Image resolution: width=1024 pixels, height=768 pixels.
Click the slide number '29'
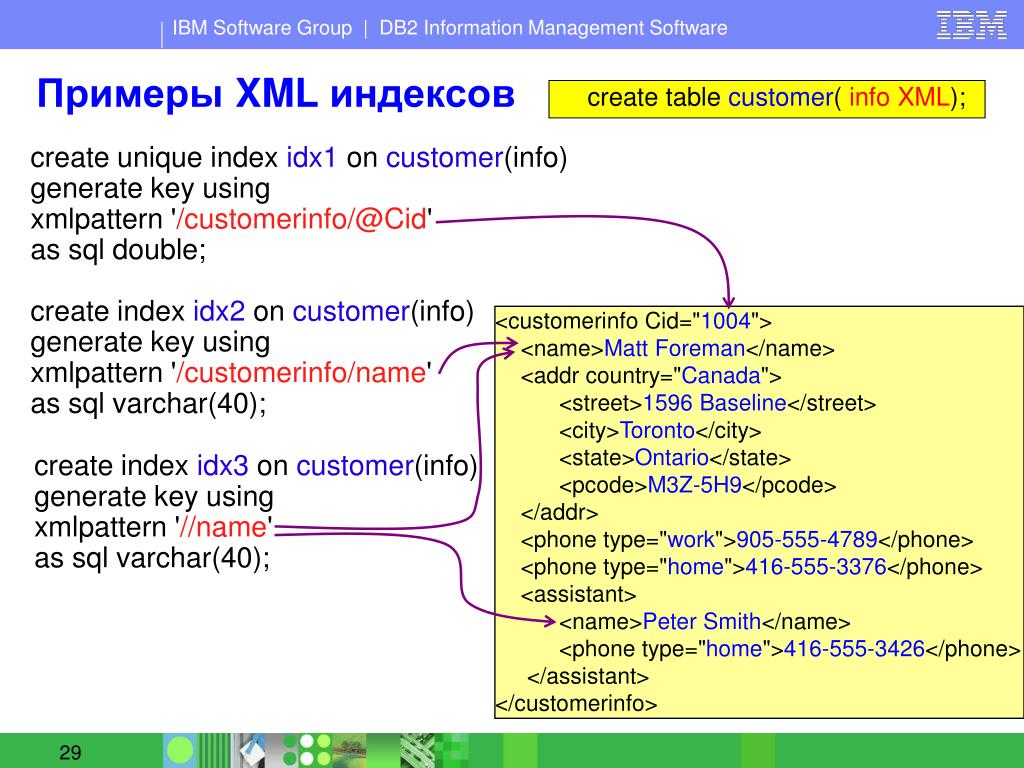(x=70, y=752)
